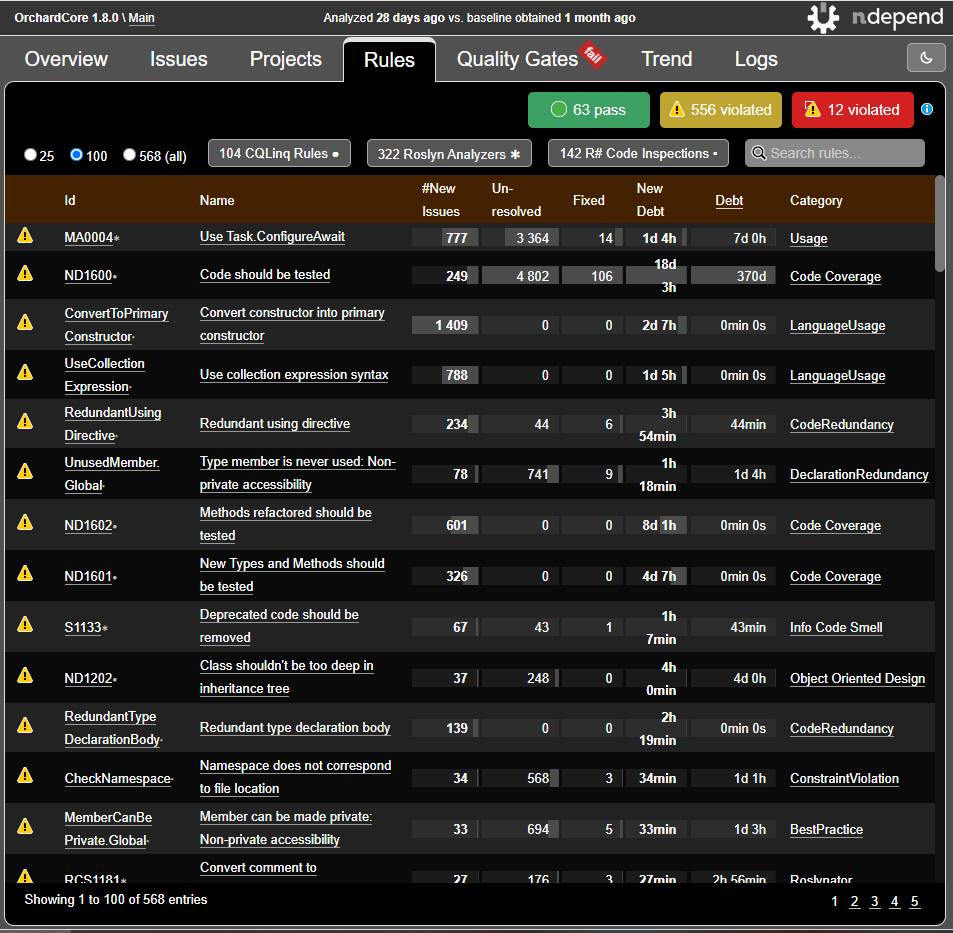Click the blue info icon beside violation counters
Viewport: 953px width, 933px height.
(926, 110)
